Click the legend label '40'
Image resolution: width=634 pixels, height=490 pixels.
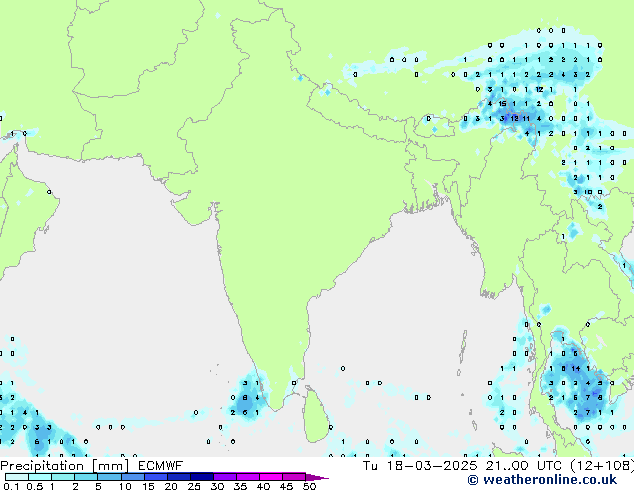click(263, 486)
